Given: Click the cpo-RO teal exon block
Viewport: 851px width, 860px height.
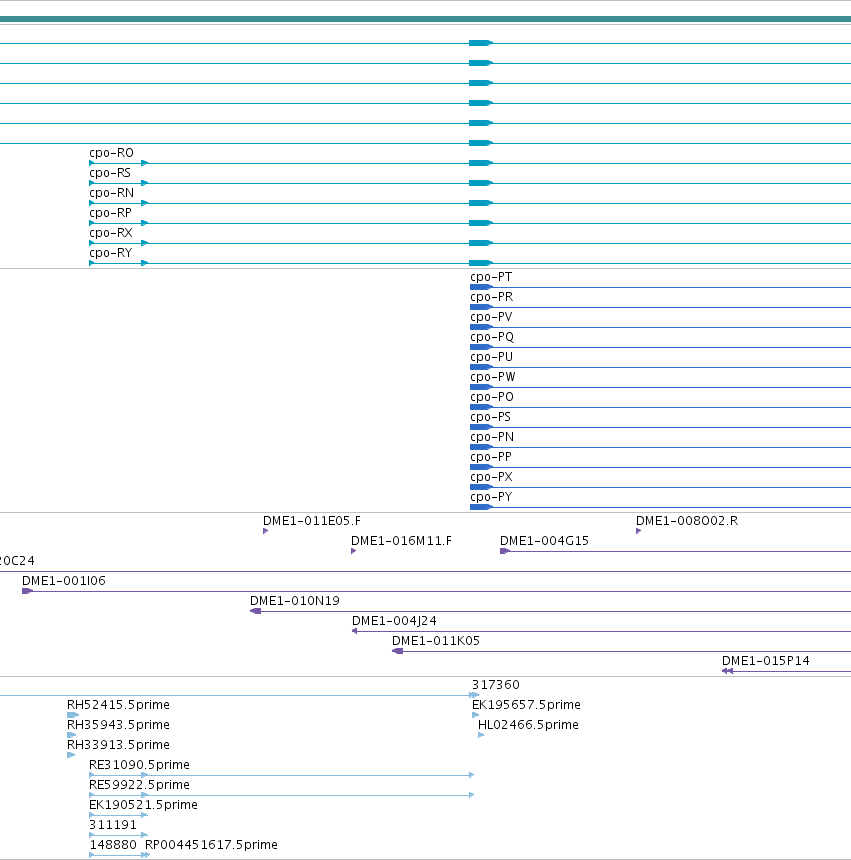Looking at the screenshot, I should tap(481, 163).
